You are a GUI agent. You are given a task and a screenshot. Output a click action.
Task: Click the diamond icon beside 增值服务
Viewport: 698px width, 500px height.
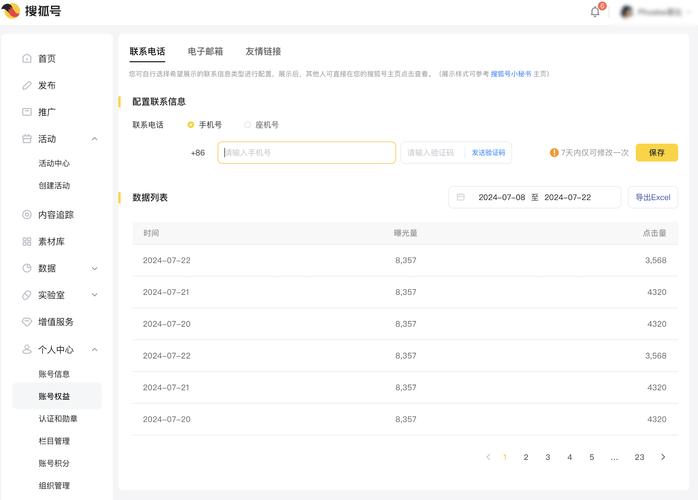point(27,321)
